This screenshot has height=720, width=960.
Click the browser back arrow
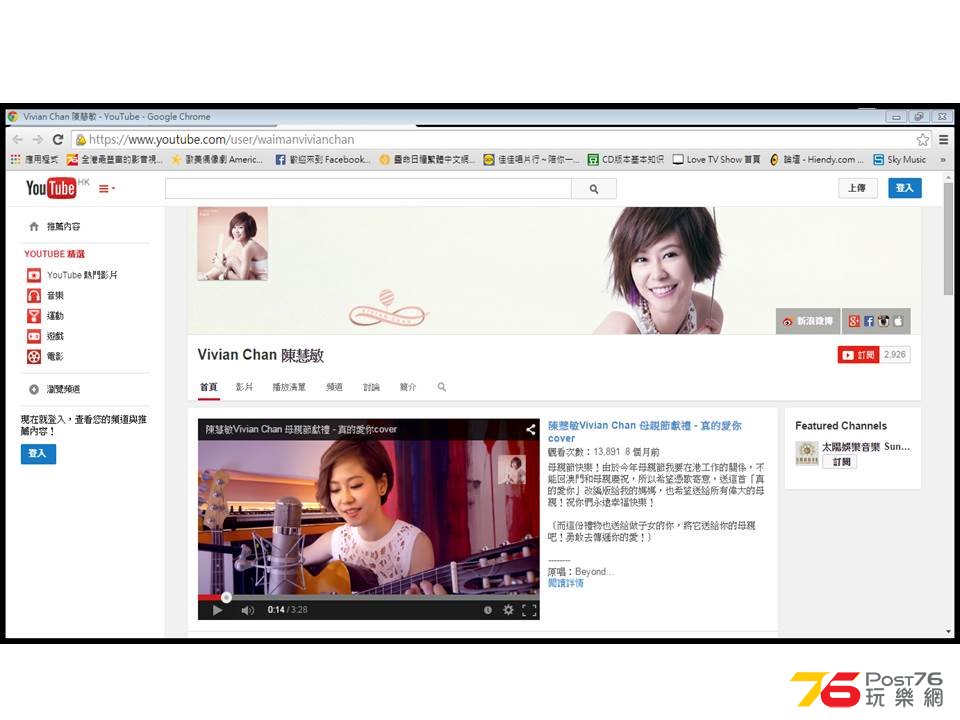[18, 140]
